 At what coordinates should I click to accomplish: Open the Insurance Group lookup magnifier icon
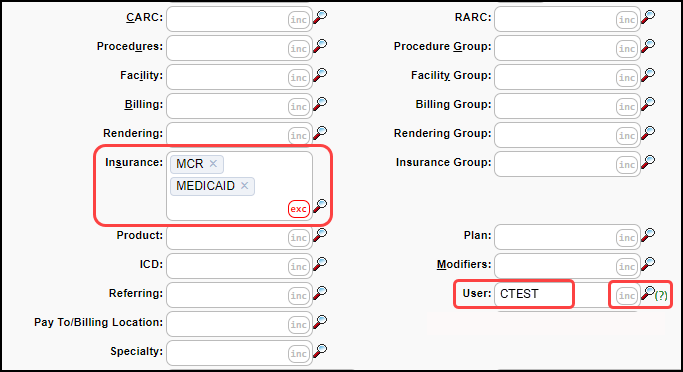point(648,162)
